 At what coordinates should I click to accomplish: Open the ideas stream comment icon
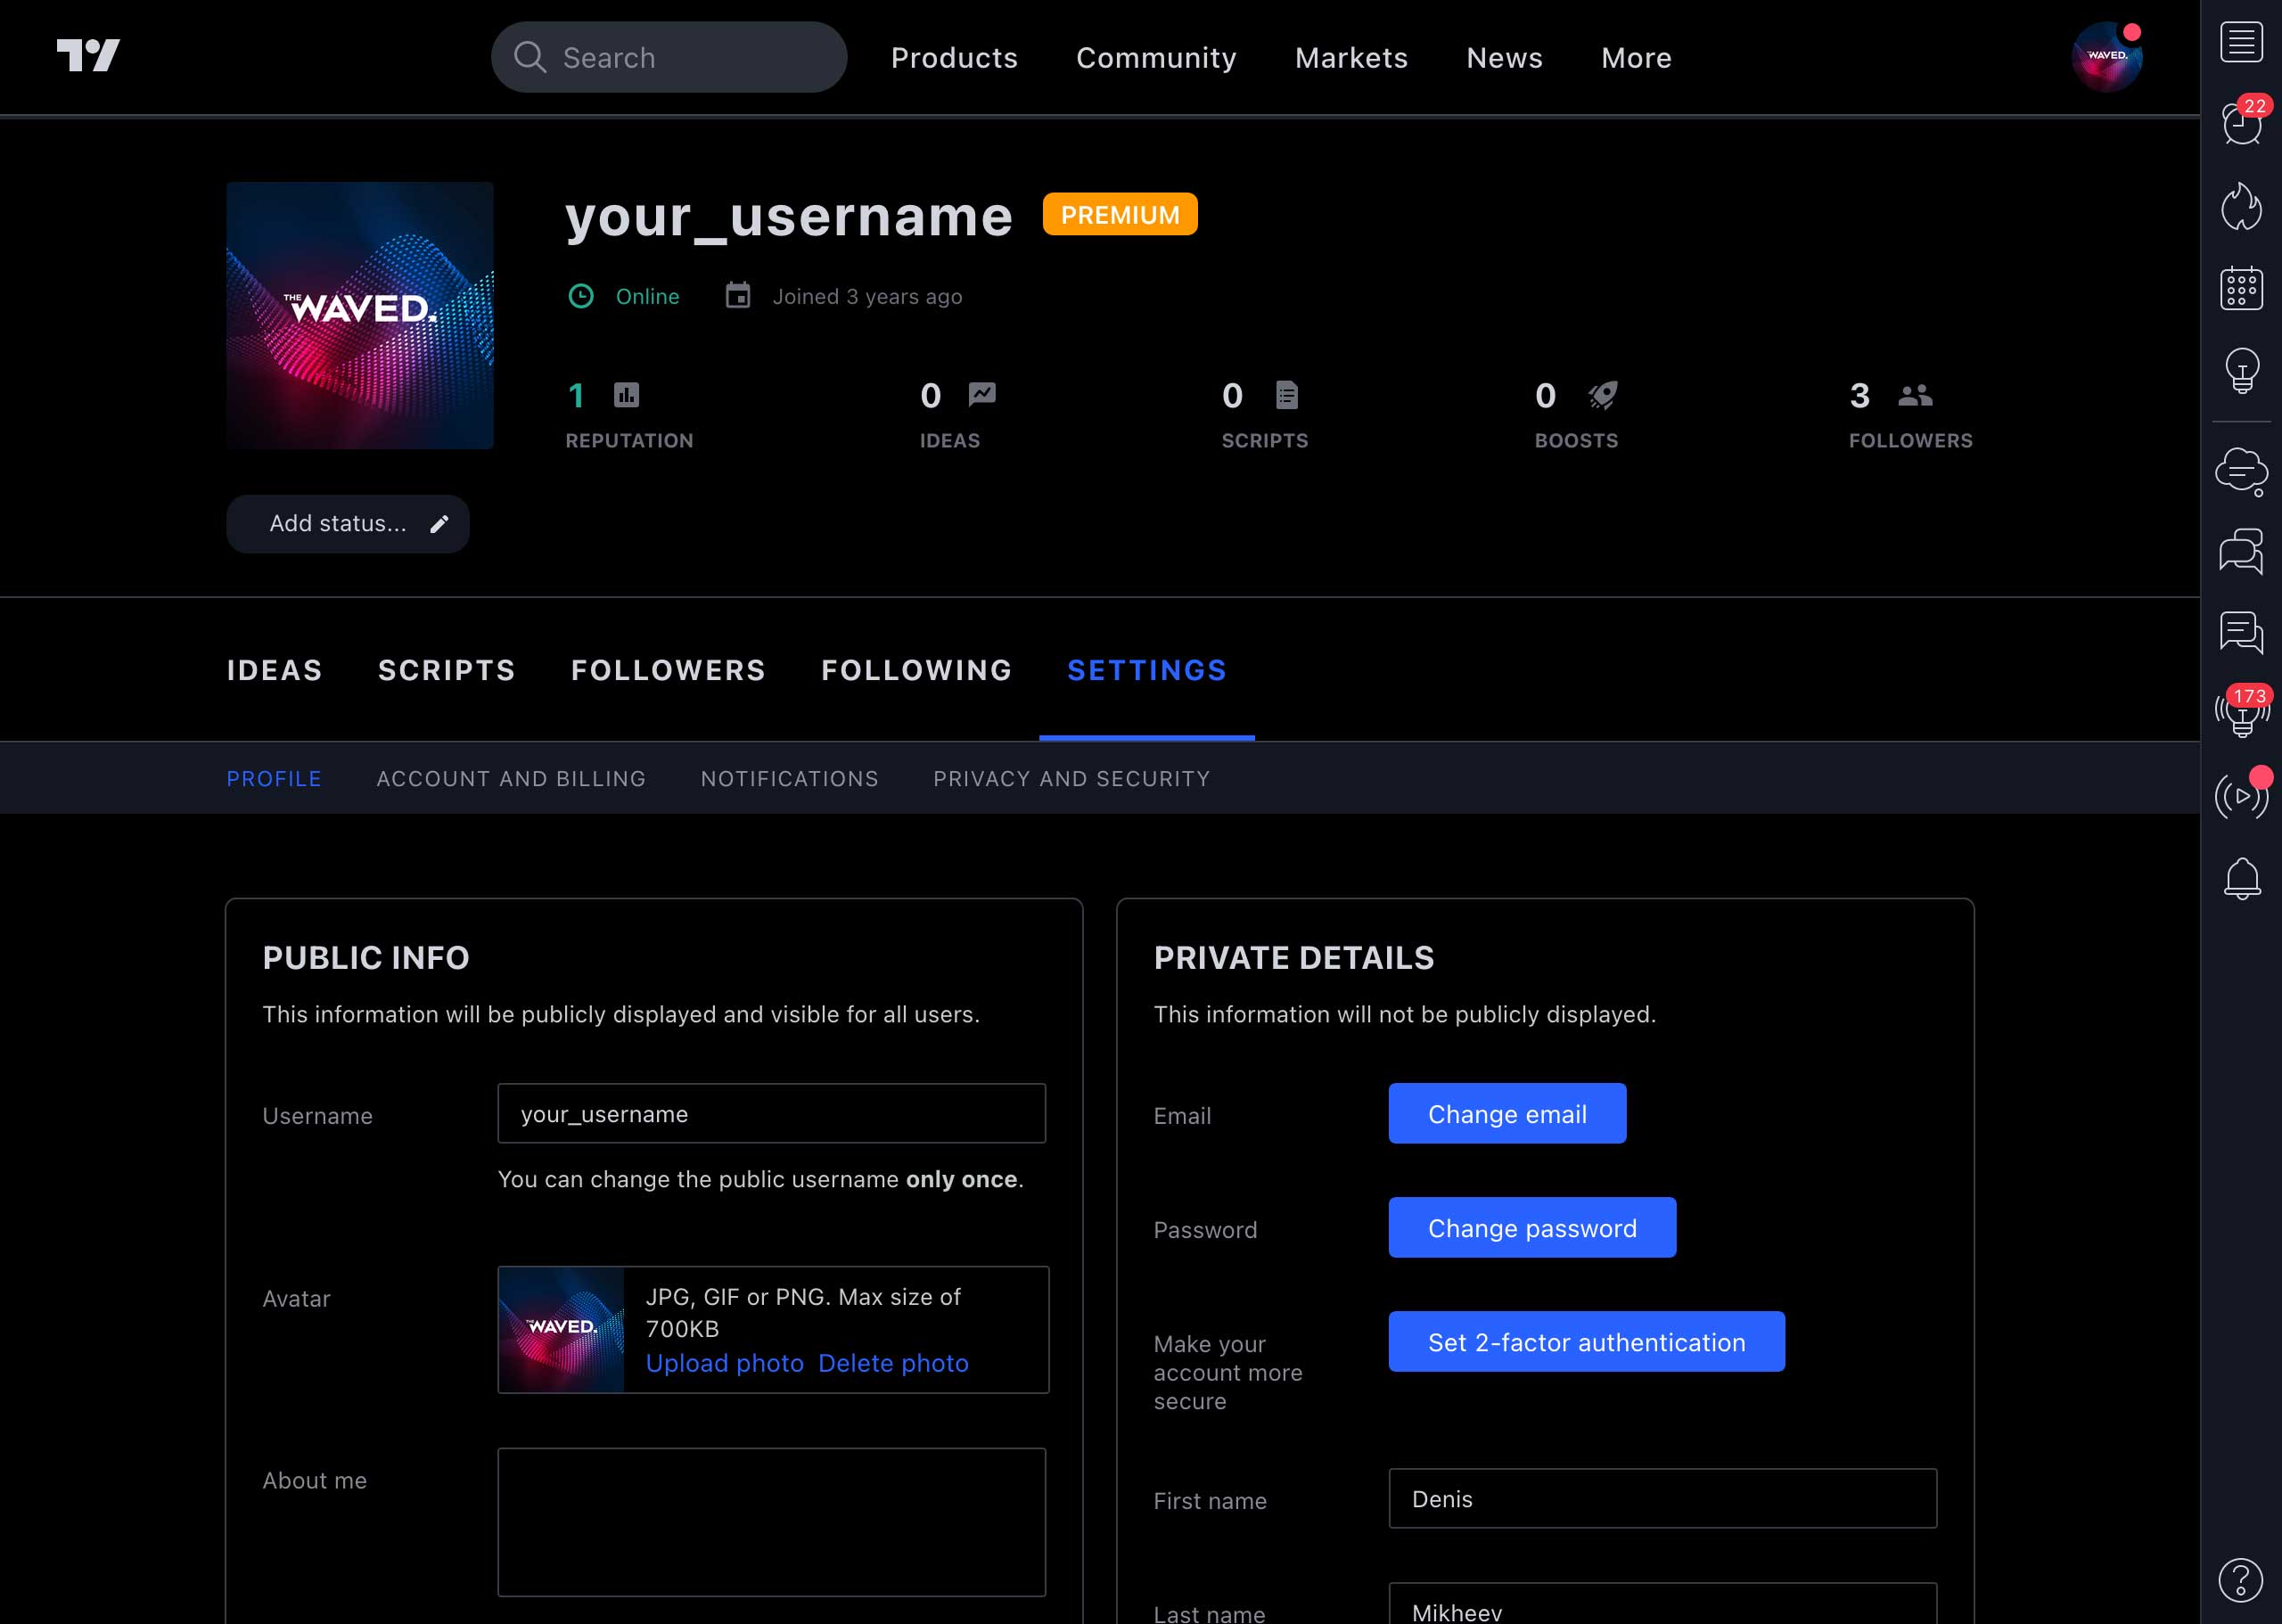click(2241, 633)
